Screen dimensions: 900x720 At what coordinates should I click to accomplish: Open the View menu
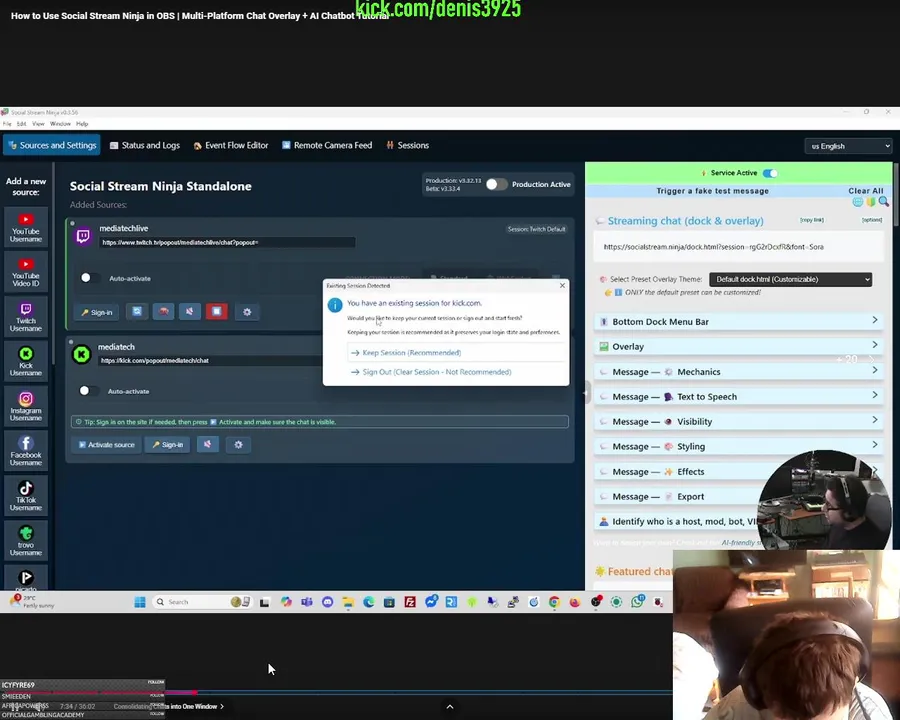38,123
